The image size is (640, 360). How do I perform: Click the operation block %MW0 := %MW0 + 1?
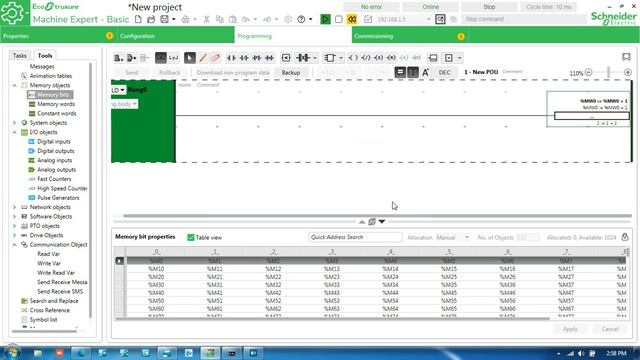pyautogui.click(x=591, y=116)
